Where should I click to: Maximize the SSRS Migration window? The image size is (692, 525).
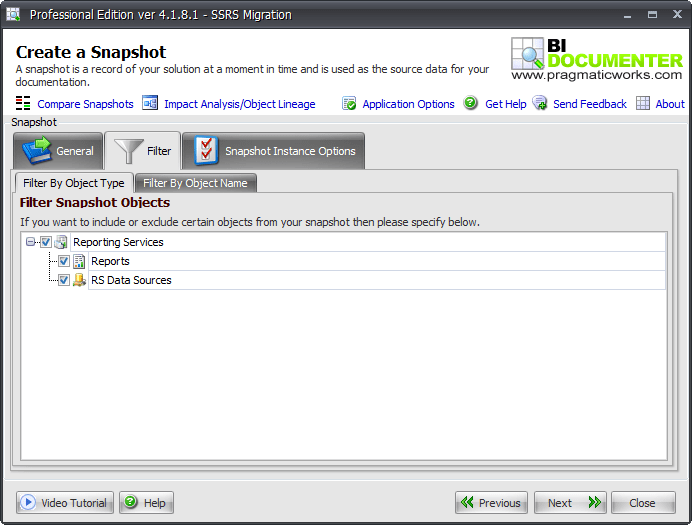pos(652,15)
